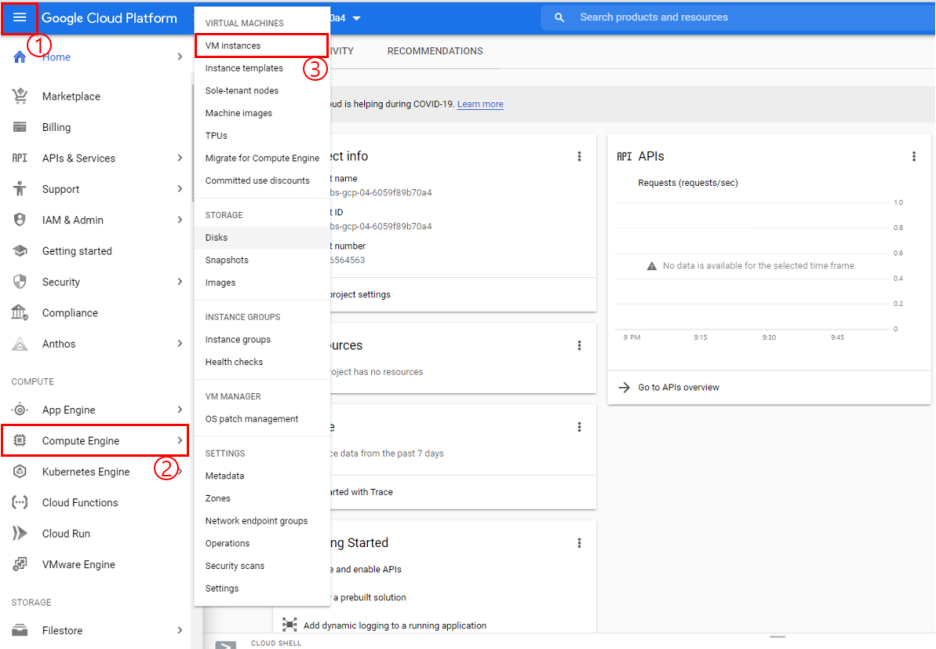Click the Cloud Shell panel bar
936x649 pixels.
pos(568,643)
